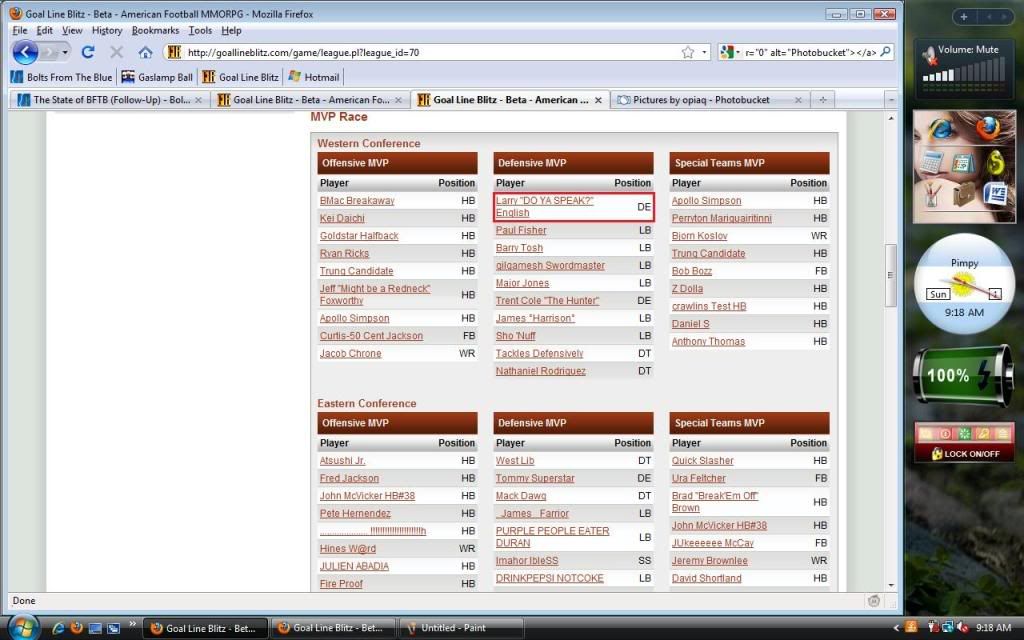Screen dimensions: 1024x640
Task: Click the Firefox Back navigation button
Action: (25, 52)
